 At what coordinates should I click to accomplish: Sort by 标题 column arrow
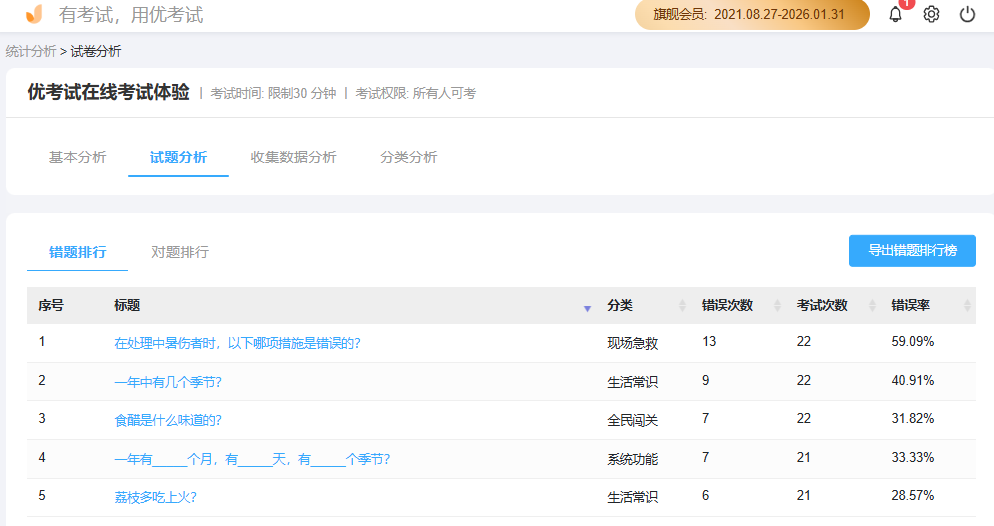click(x=587, y=307)
